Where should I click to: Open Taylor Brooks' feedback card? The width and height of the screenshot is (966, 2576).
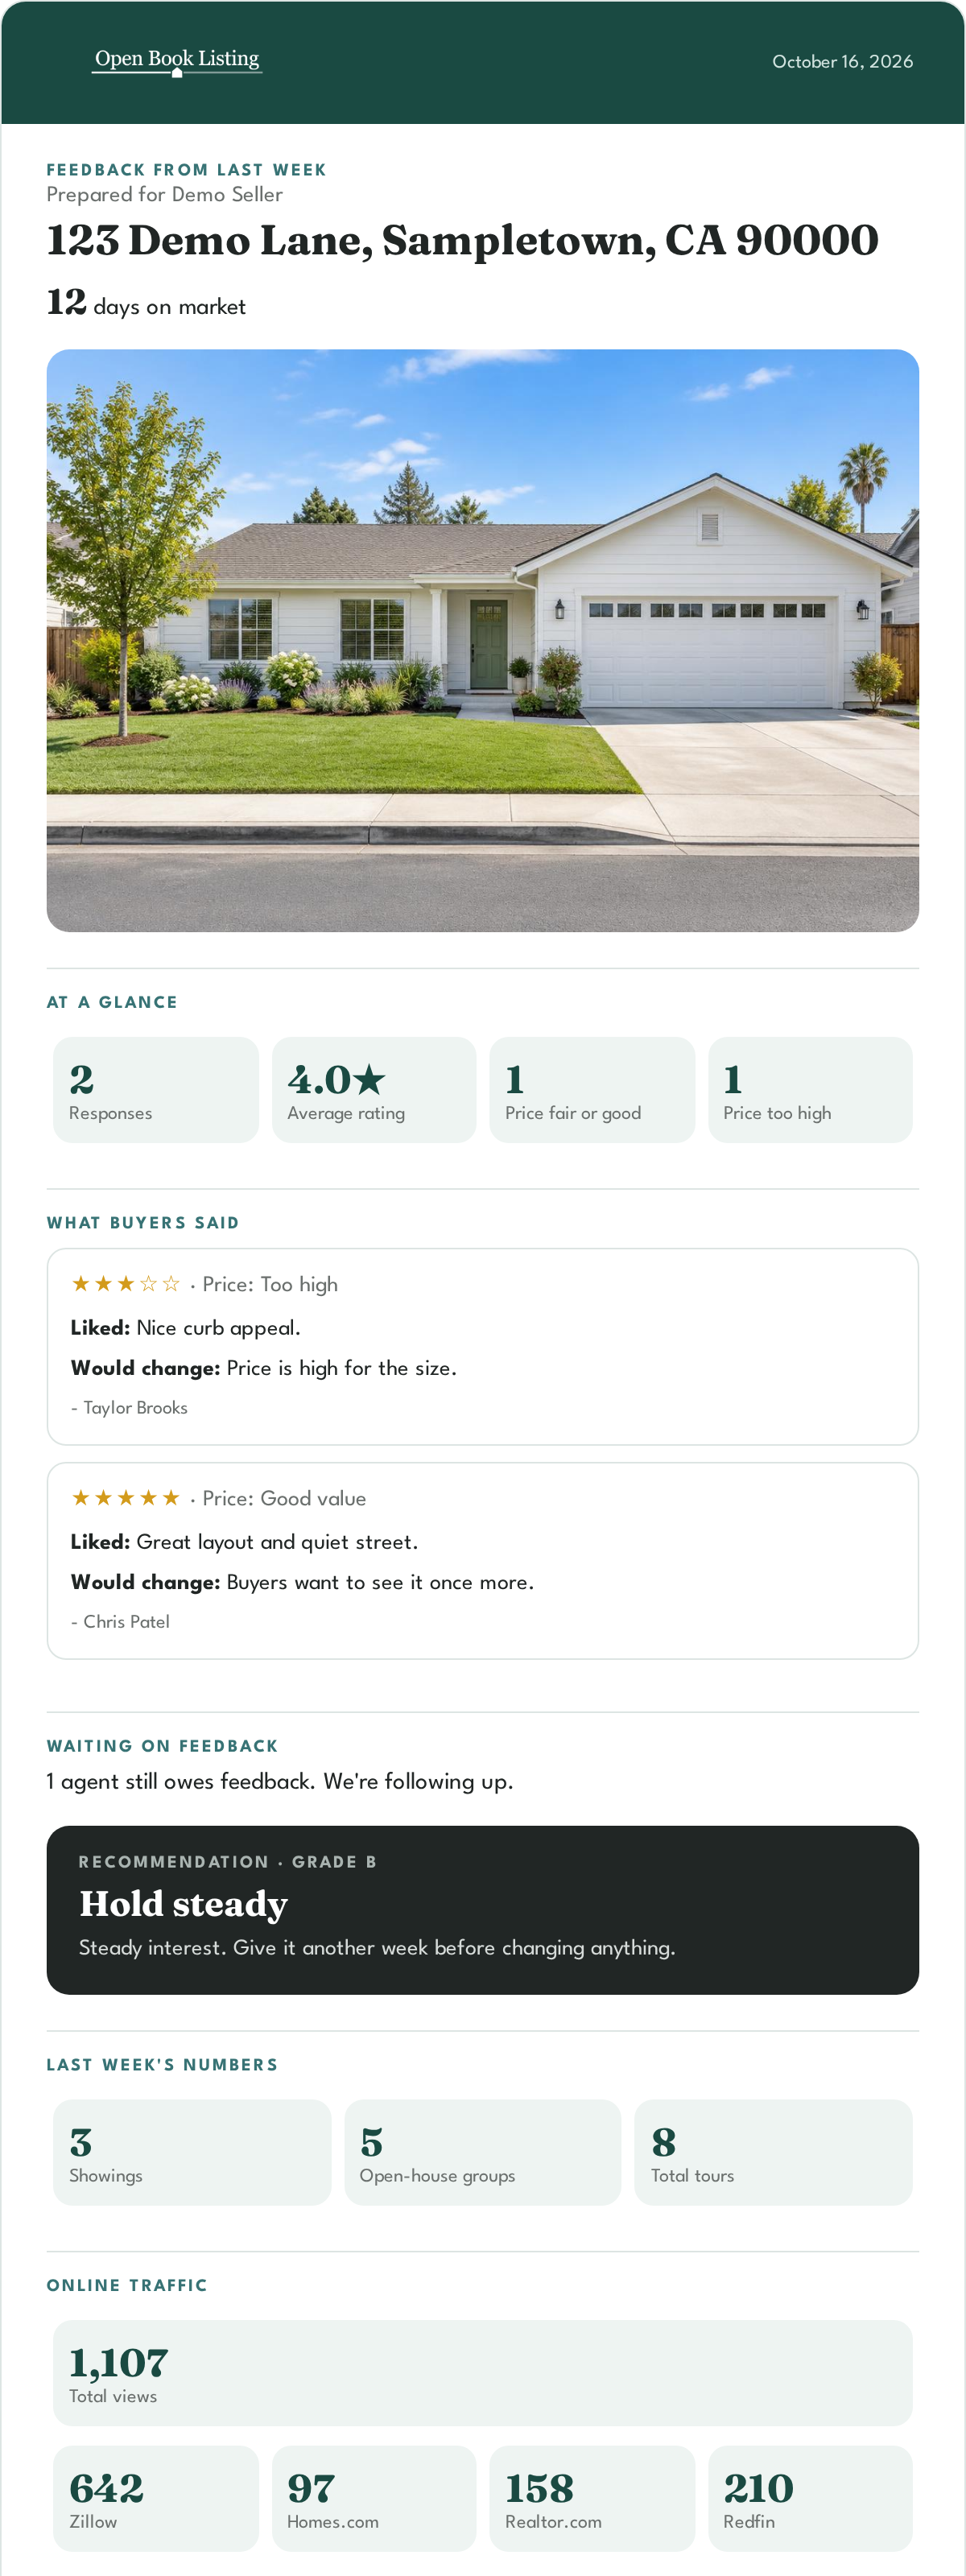point(482,1346)
